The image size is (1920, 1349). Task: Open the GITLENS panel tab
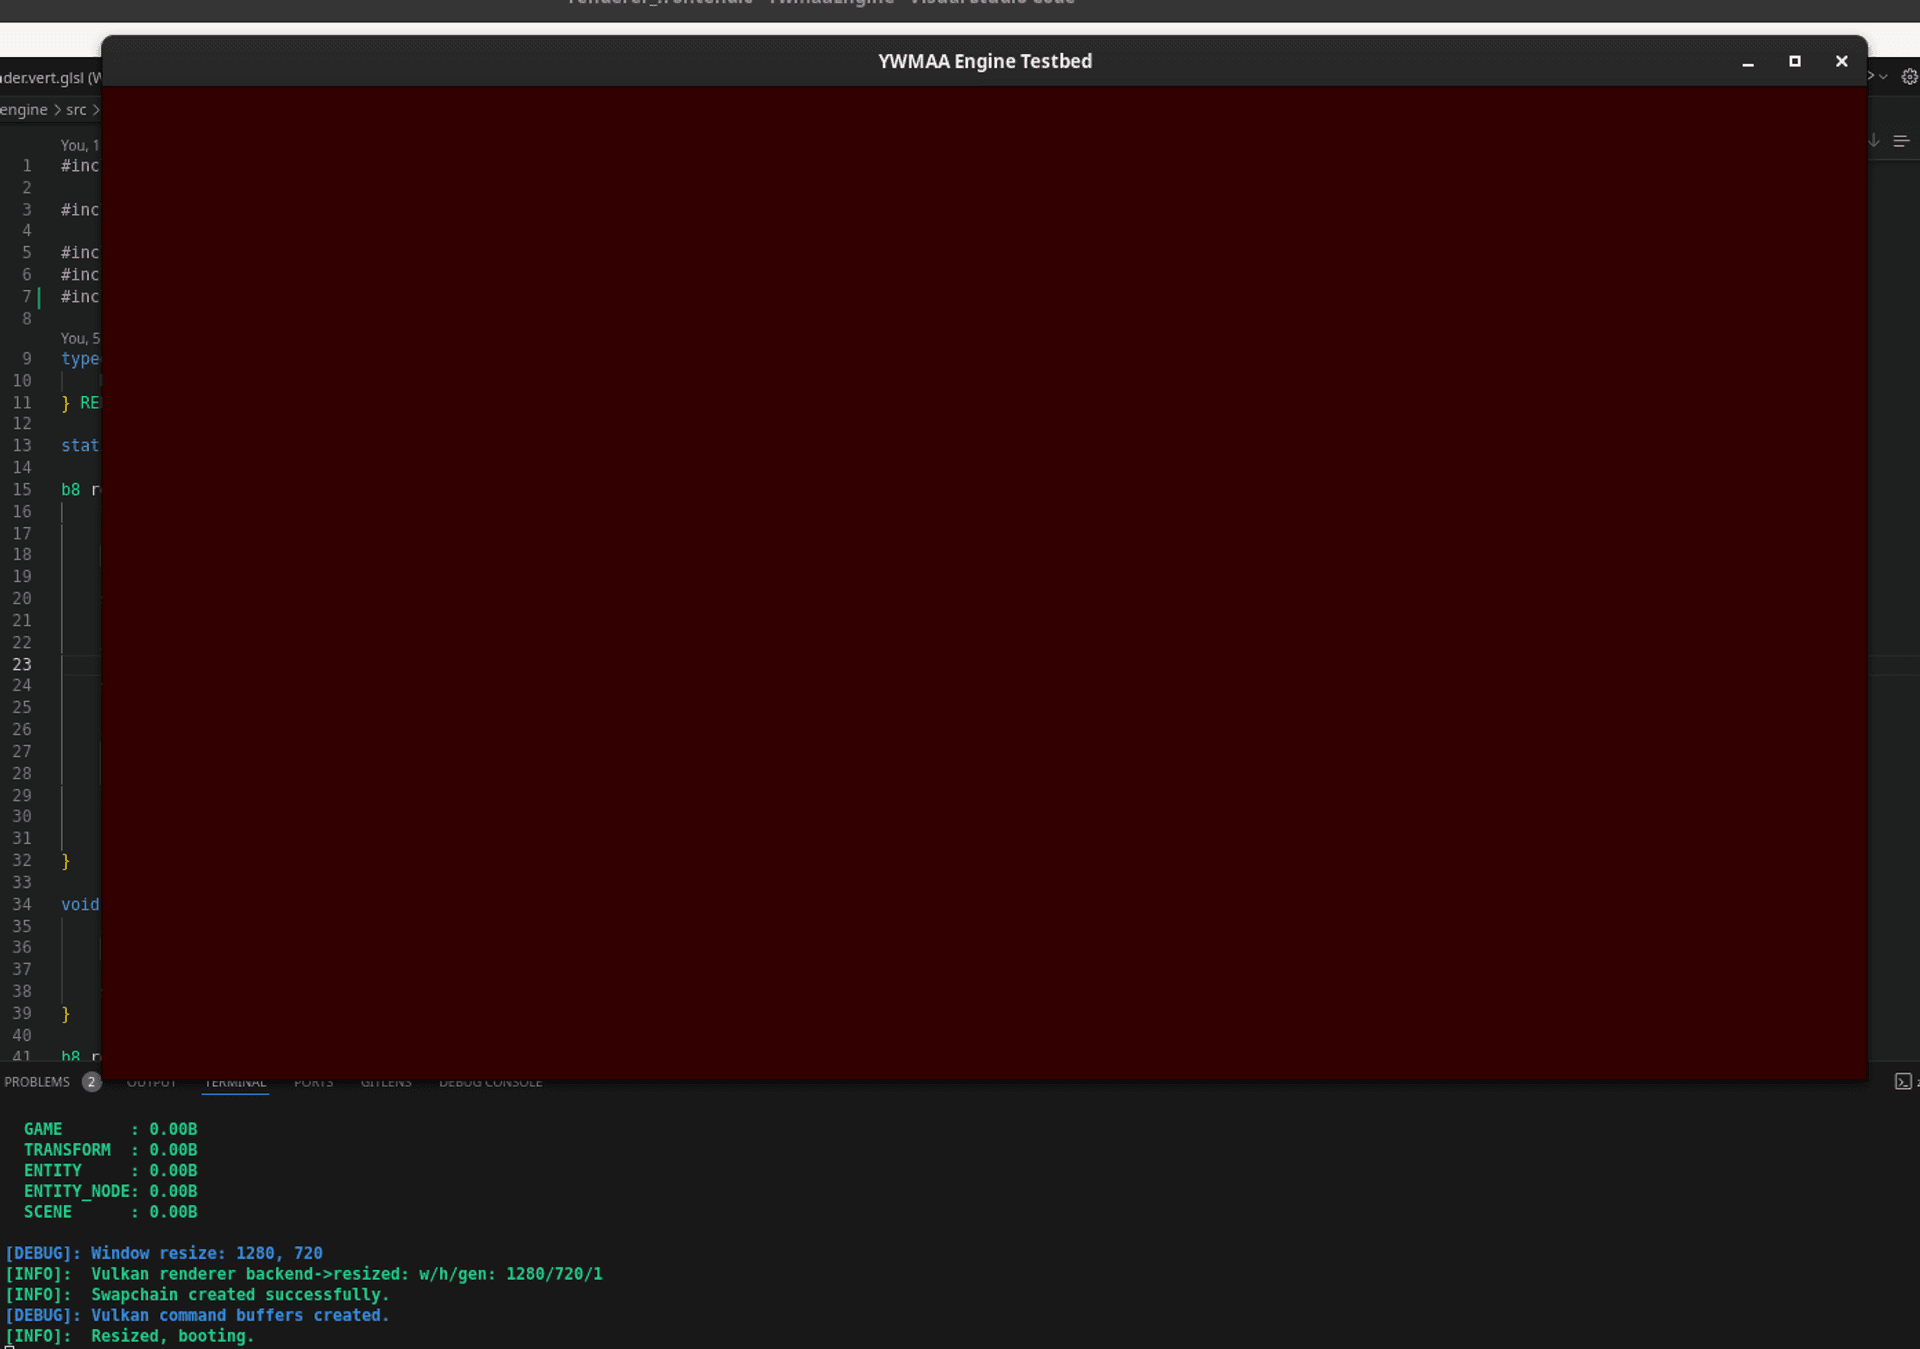[x=386, y=1083]
